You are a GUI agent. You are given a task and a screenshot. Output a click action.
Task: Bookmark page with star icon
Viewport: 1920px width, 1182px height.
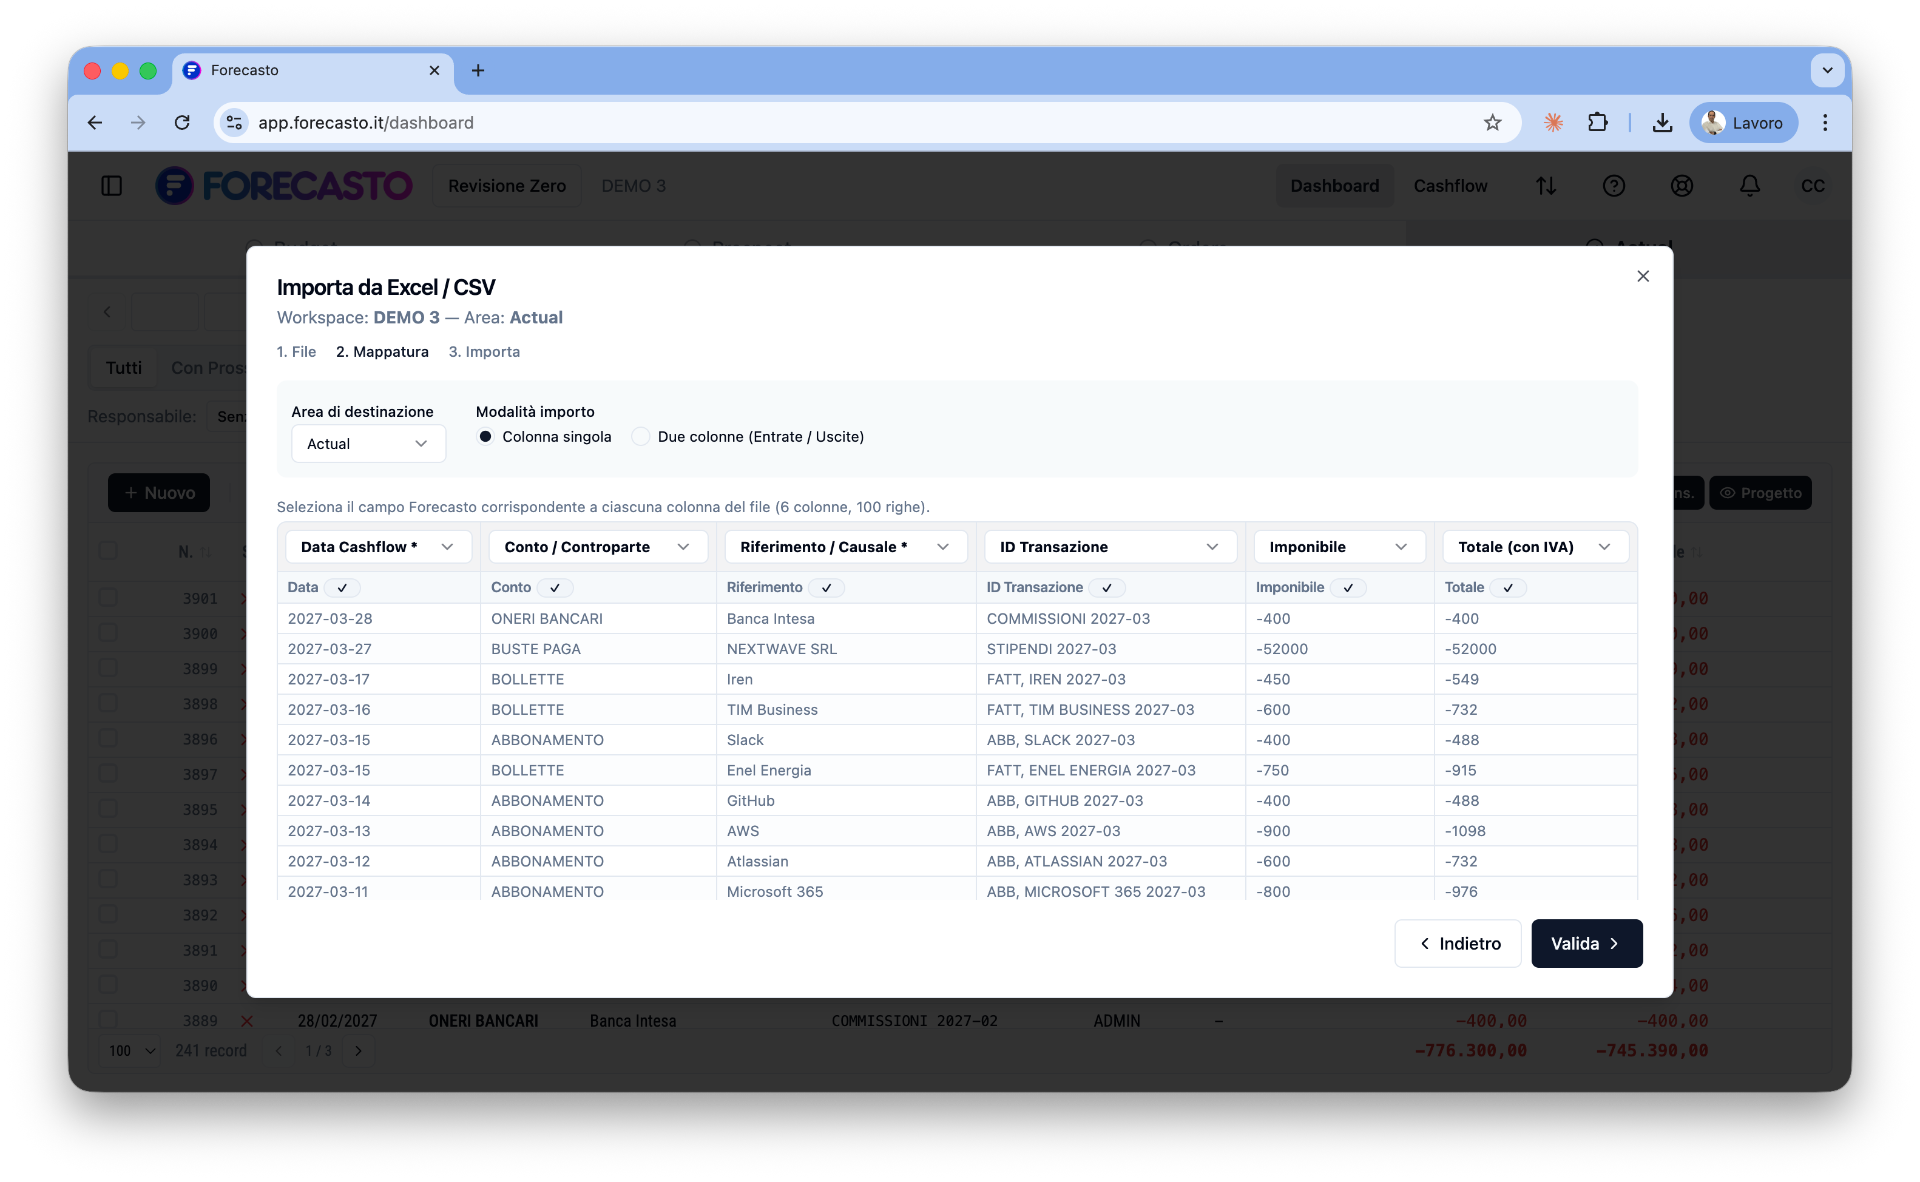tap(1492, 123)
